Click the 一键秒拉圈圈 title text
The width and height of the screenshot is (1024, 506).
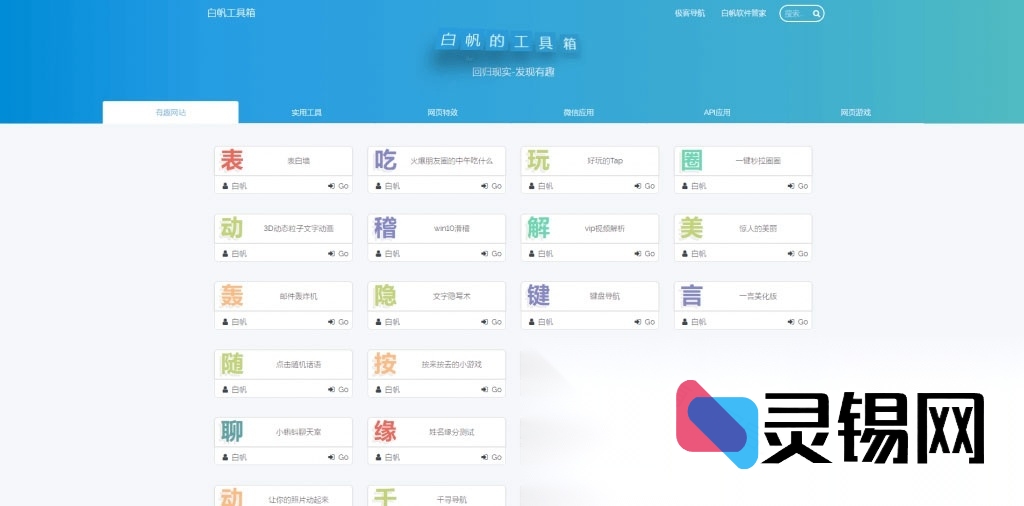point(758,161)
